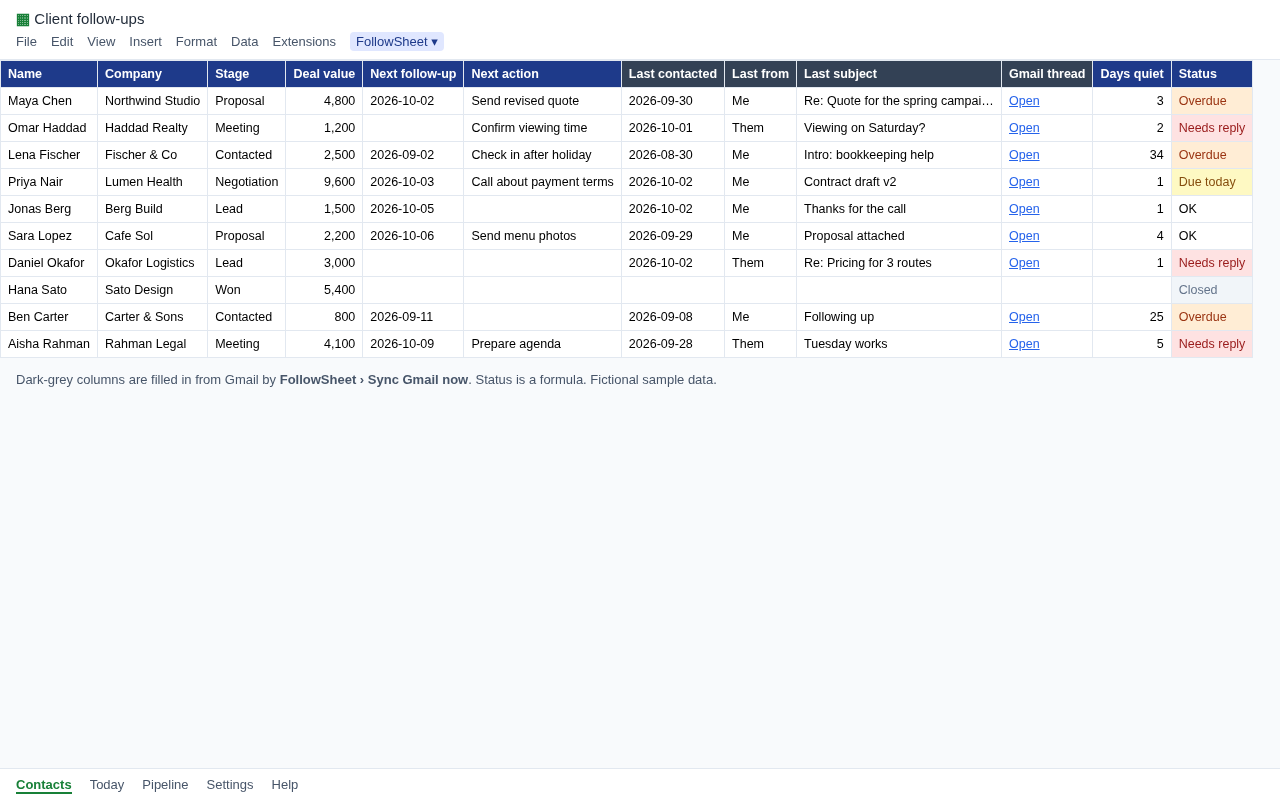Switch to the Today tab
This screenshot has height=800, width=1280.
click(107, 785)
